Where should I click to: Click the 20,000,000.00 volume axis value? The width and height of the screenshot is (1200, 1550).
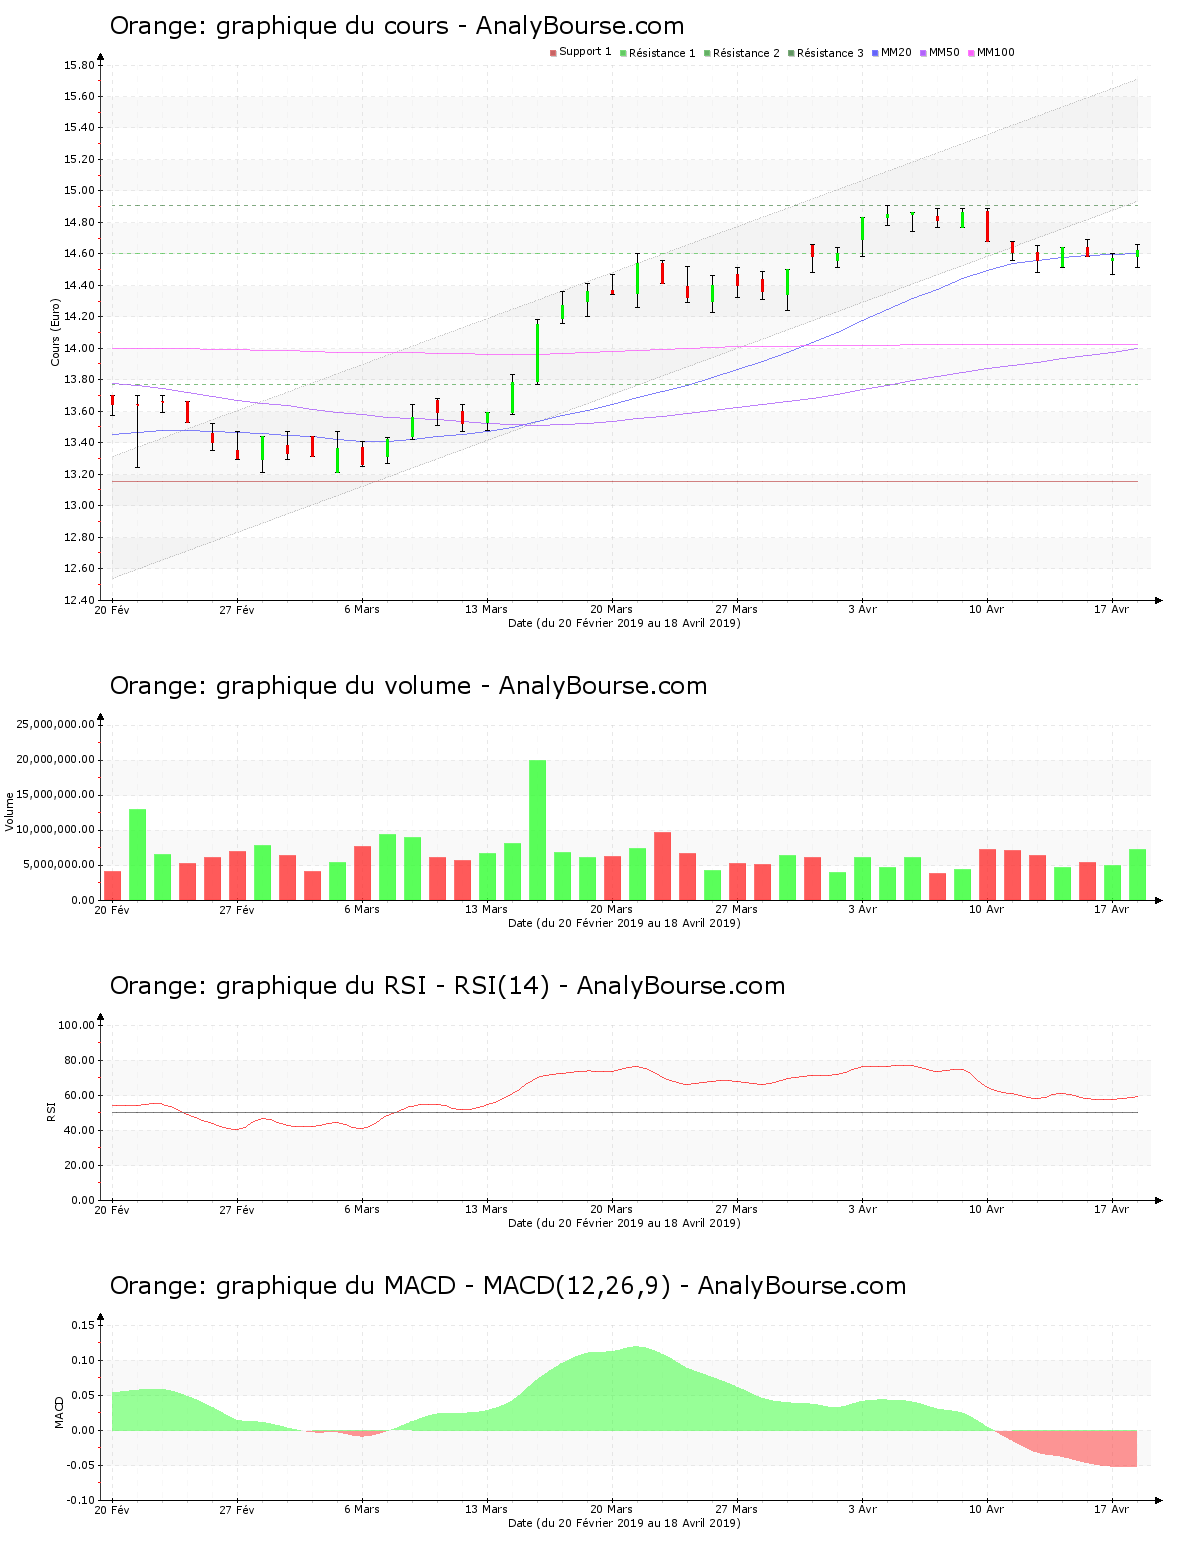click(x=56, y=759)
